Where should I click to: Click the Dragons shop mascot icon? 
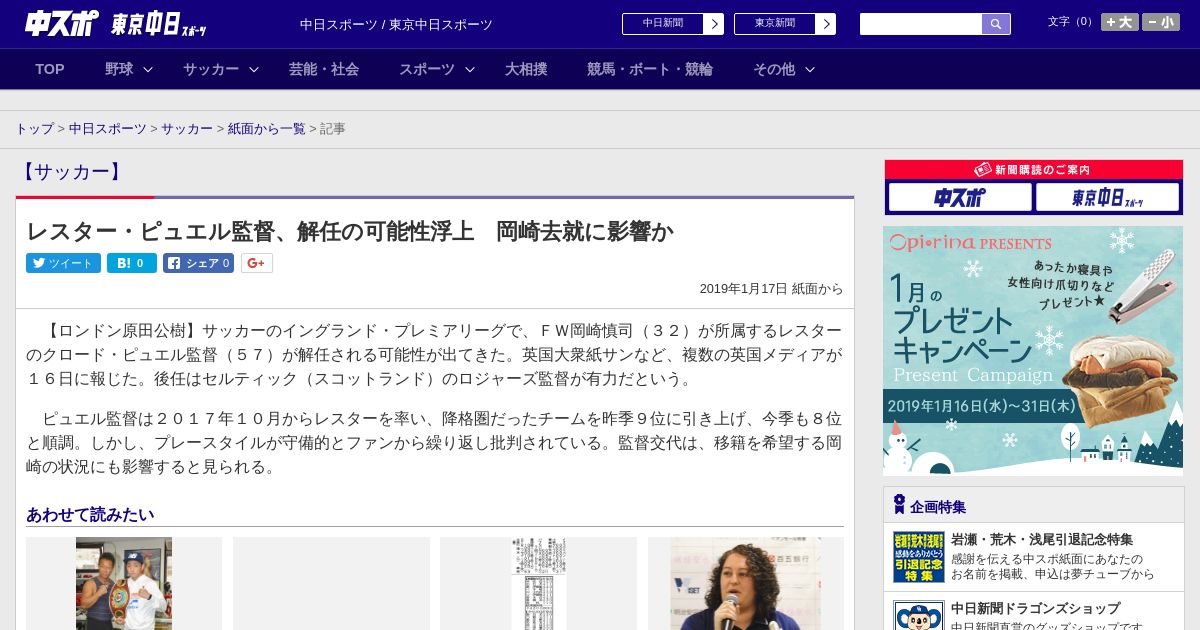[x=919, y=615]
